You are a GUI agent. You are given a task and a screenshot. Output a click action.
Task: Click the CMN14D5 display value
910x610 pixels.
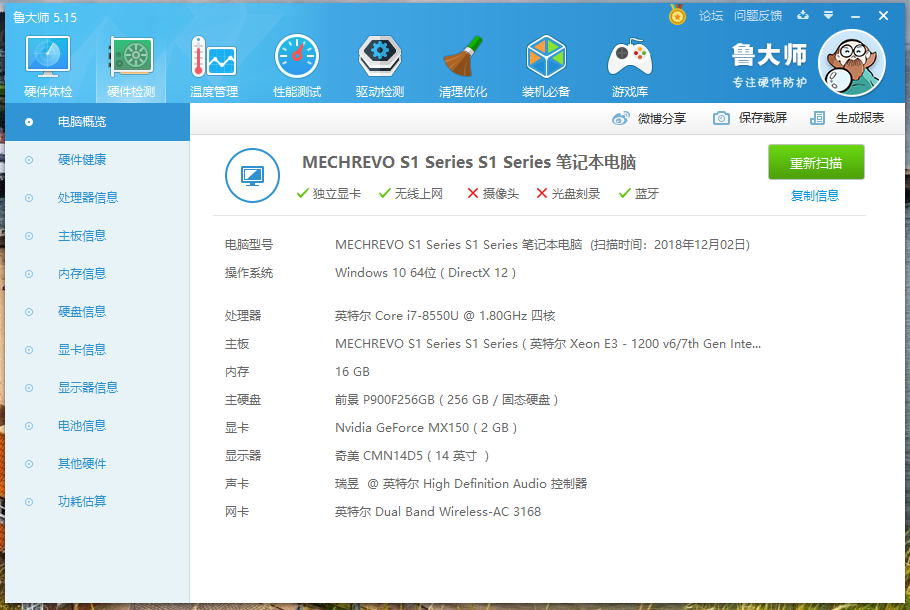(x=412, y=456)
